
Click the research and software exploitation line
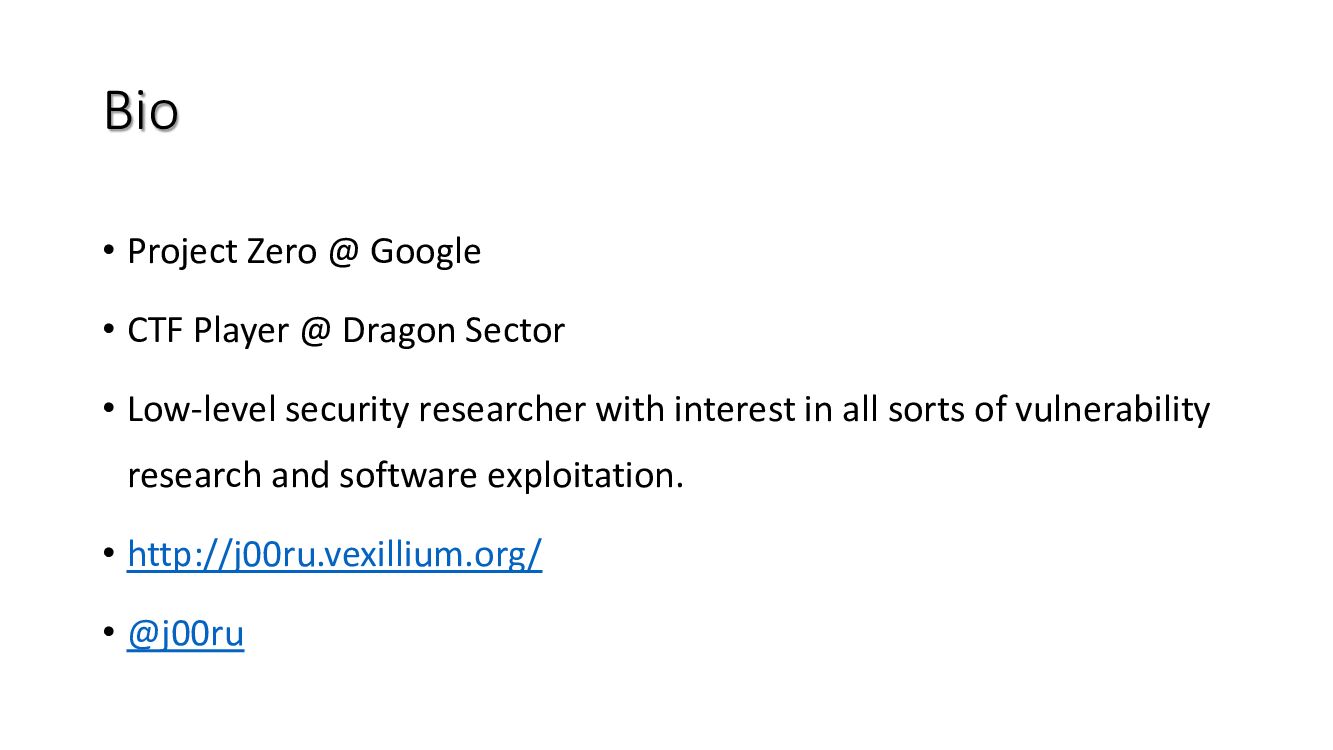pyautogui.click(x=405, y=475)
